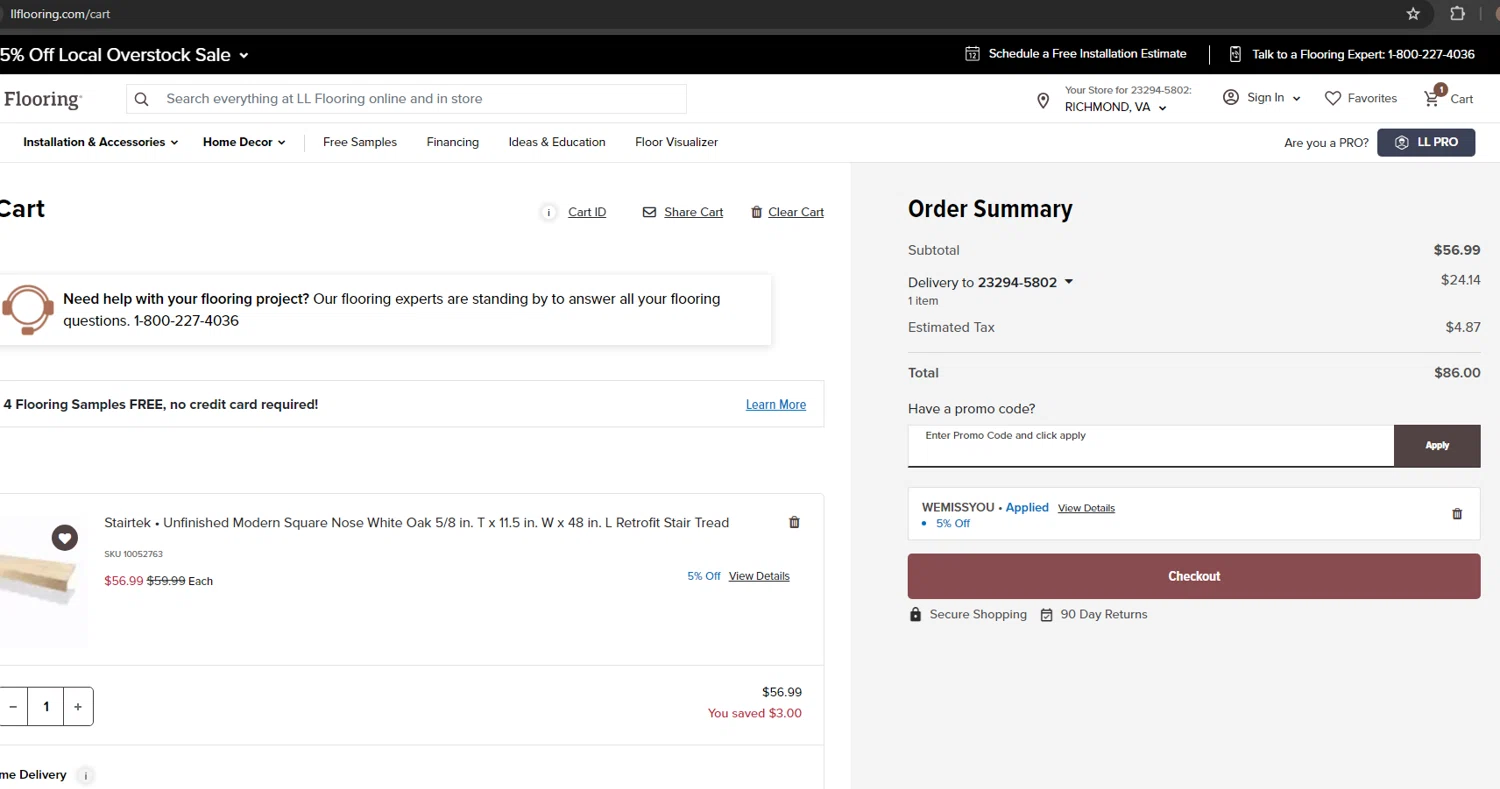Open the Cart ID link

click(x=587, y=212)
